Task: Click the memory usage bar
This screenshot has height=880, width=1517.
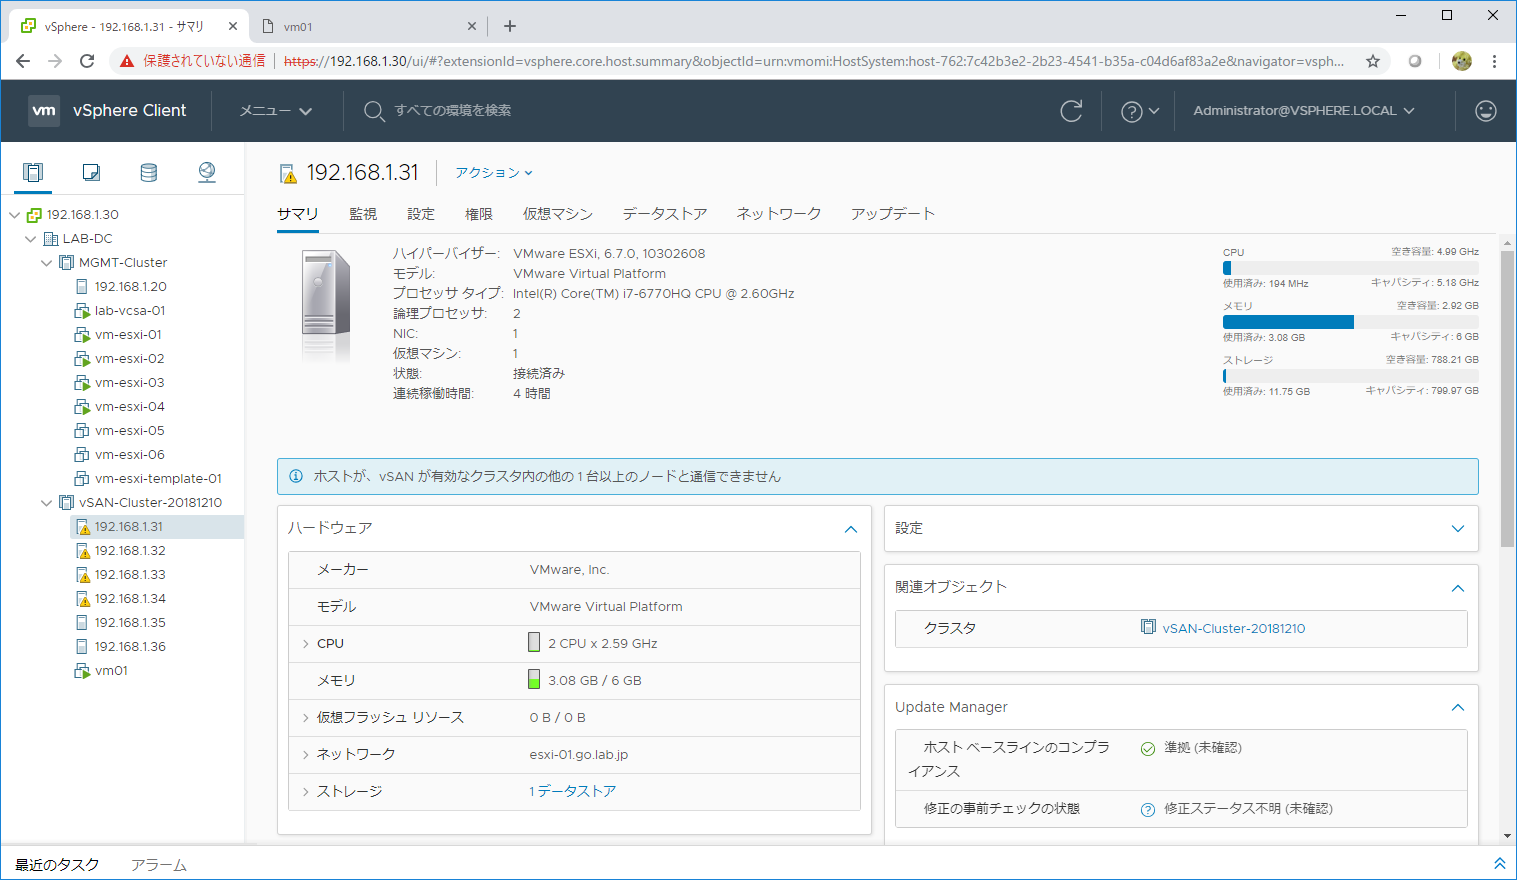Action: pyautogui.click(x=1350, y=322)
